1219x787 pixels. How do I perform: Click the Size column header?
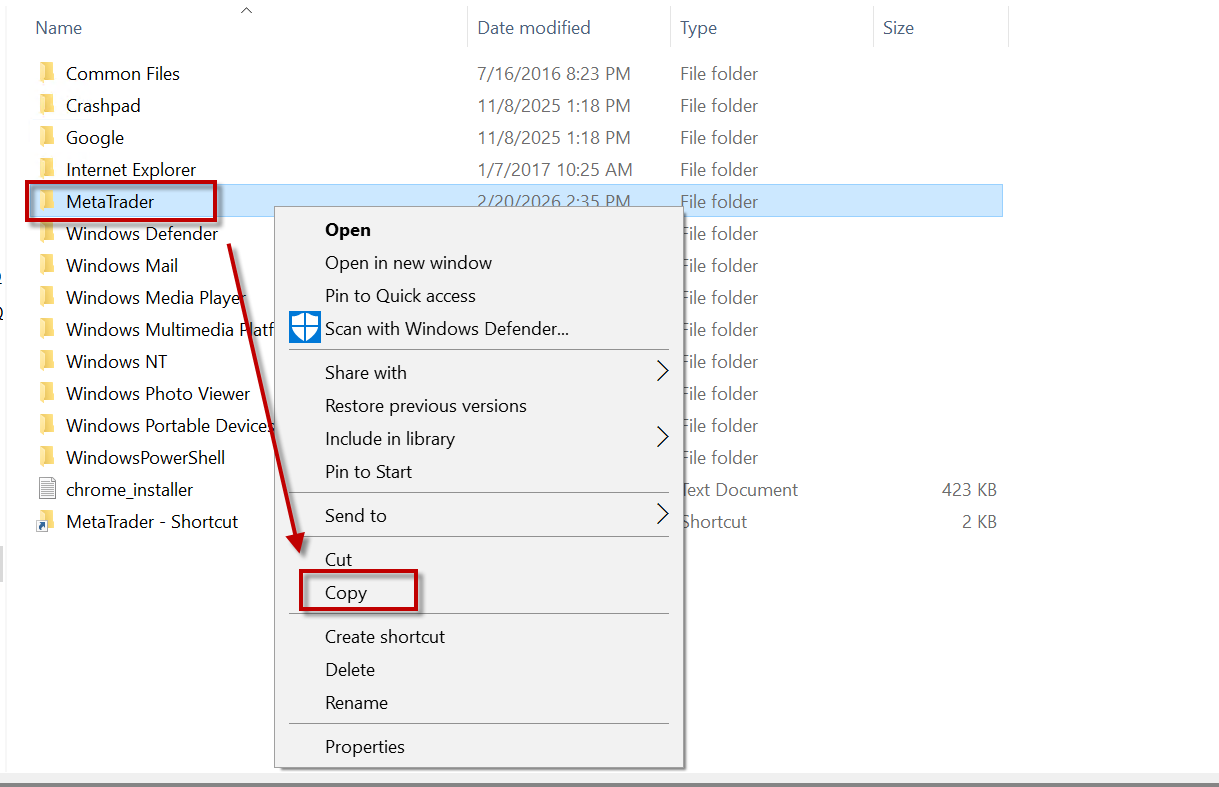click(x=898, y=28)
